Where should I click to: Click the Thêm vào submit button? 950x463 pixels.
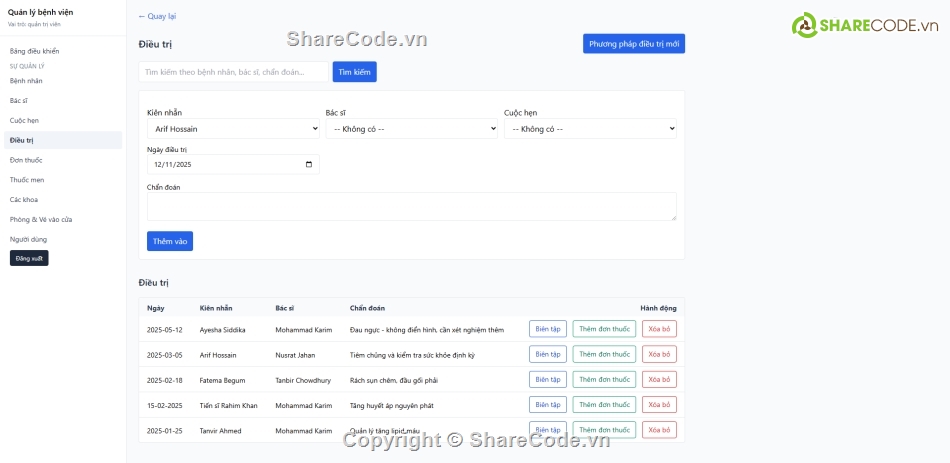click(x=170, y=241)
